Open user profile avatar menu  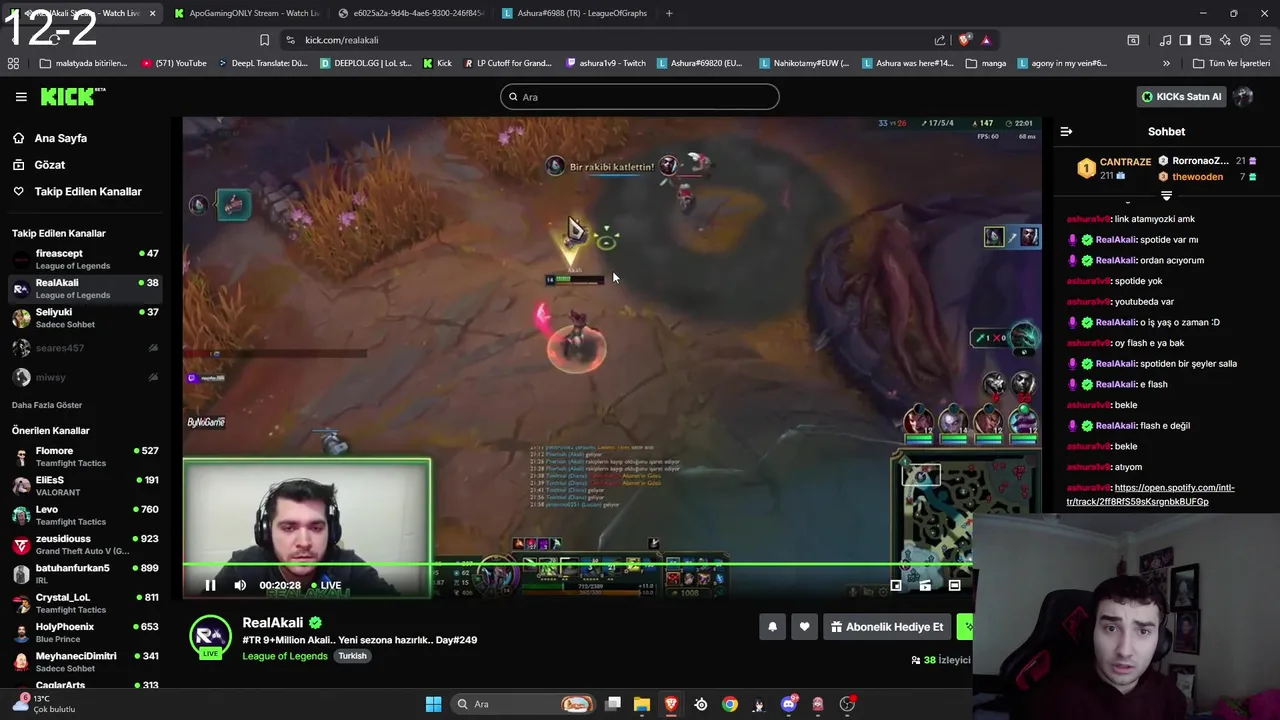coord(1243,97)
